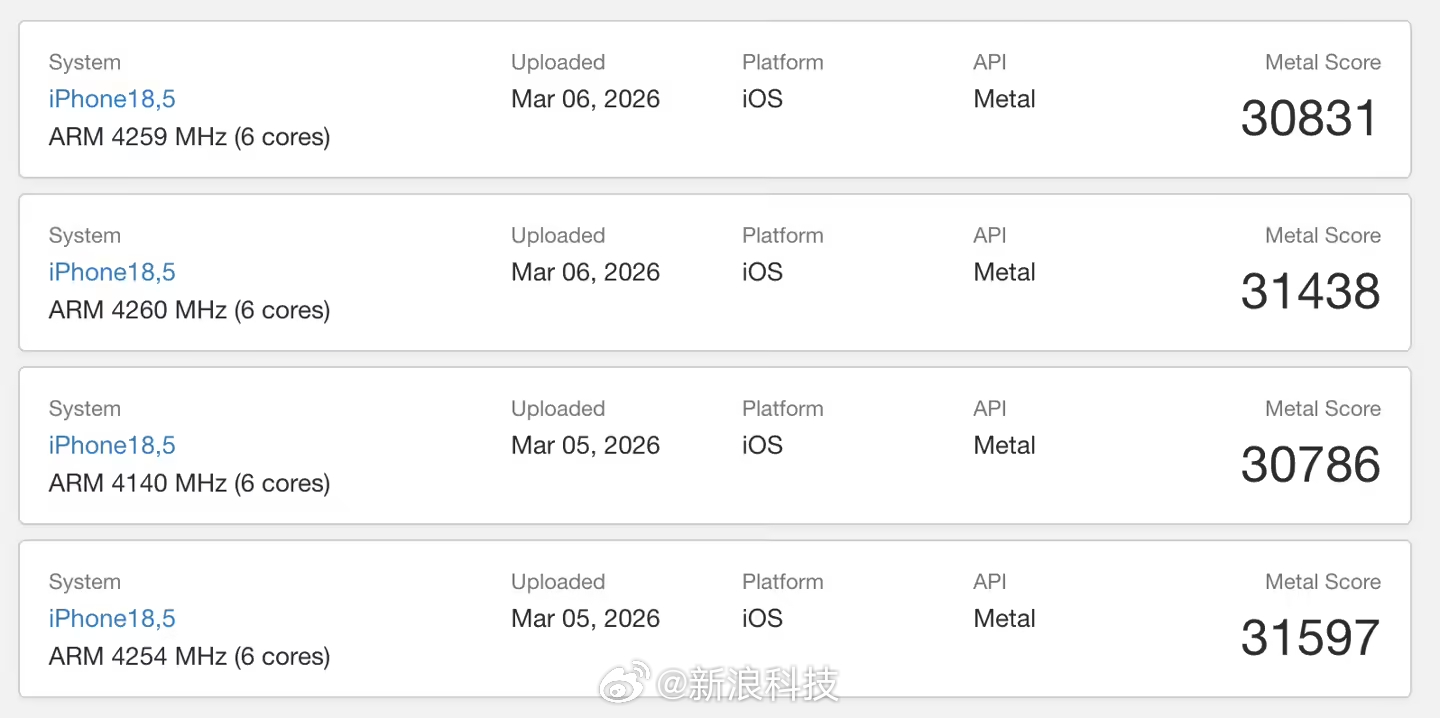Click iOS platform in first result card

pos(762,99)
